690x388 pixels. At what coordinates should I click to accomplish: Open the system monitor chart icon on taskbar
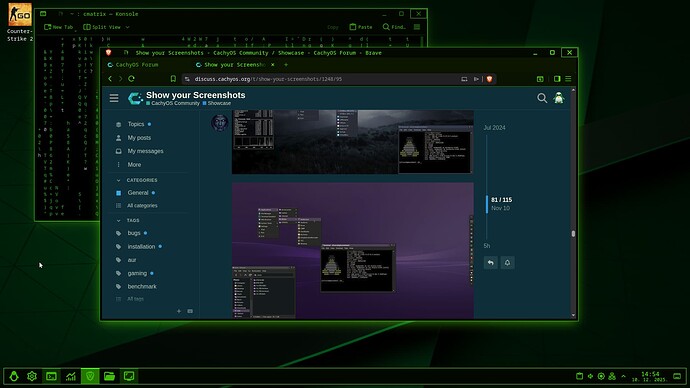(x=71, y=376)
